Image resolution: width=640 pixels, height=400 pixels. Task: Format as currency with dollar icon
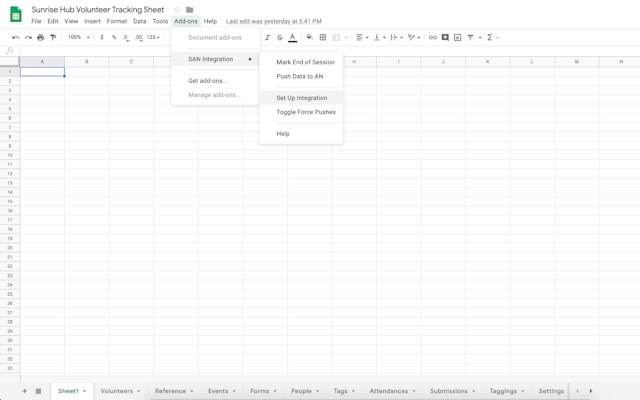tap(102, 37)
